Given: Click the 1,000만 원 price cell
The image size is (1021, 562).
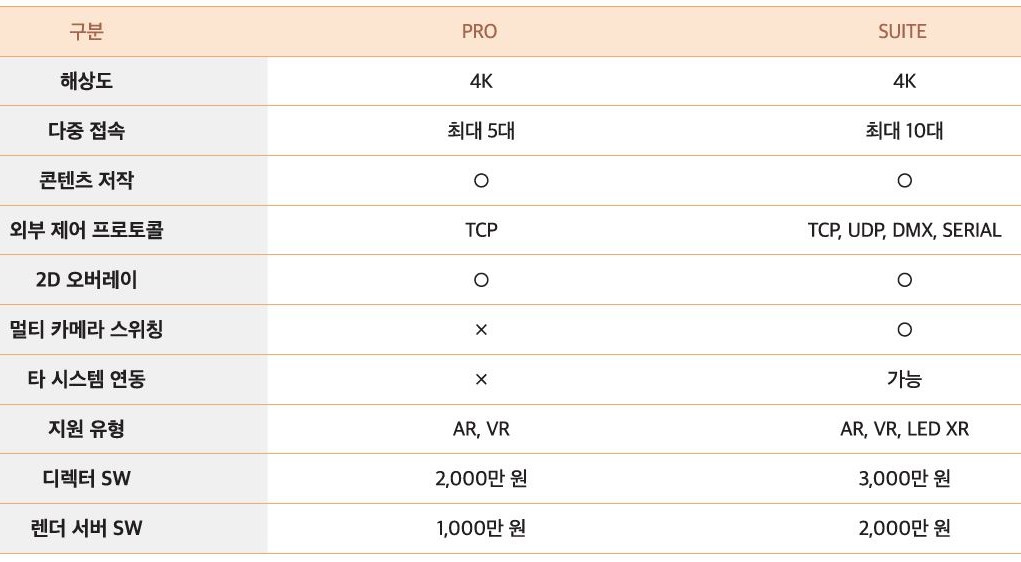Looking at the screenshot, I should coord(481,528).
